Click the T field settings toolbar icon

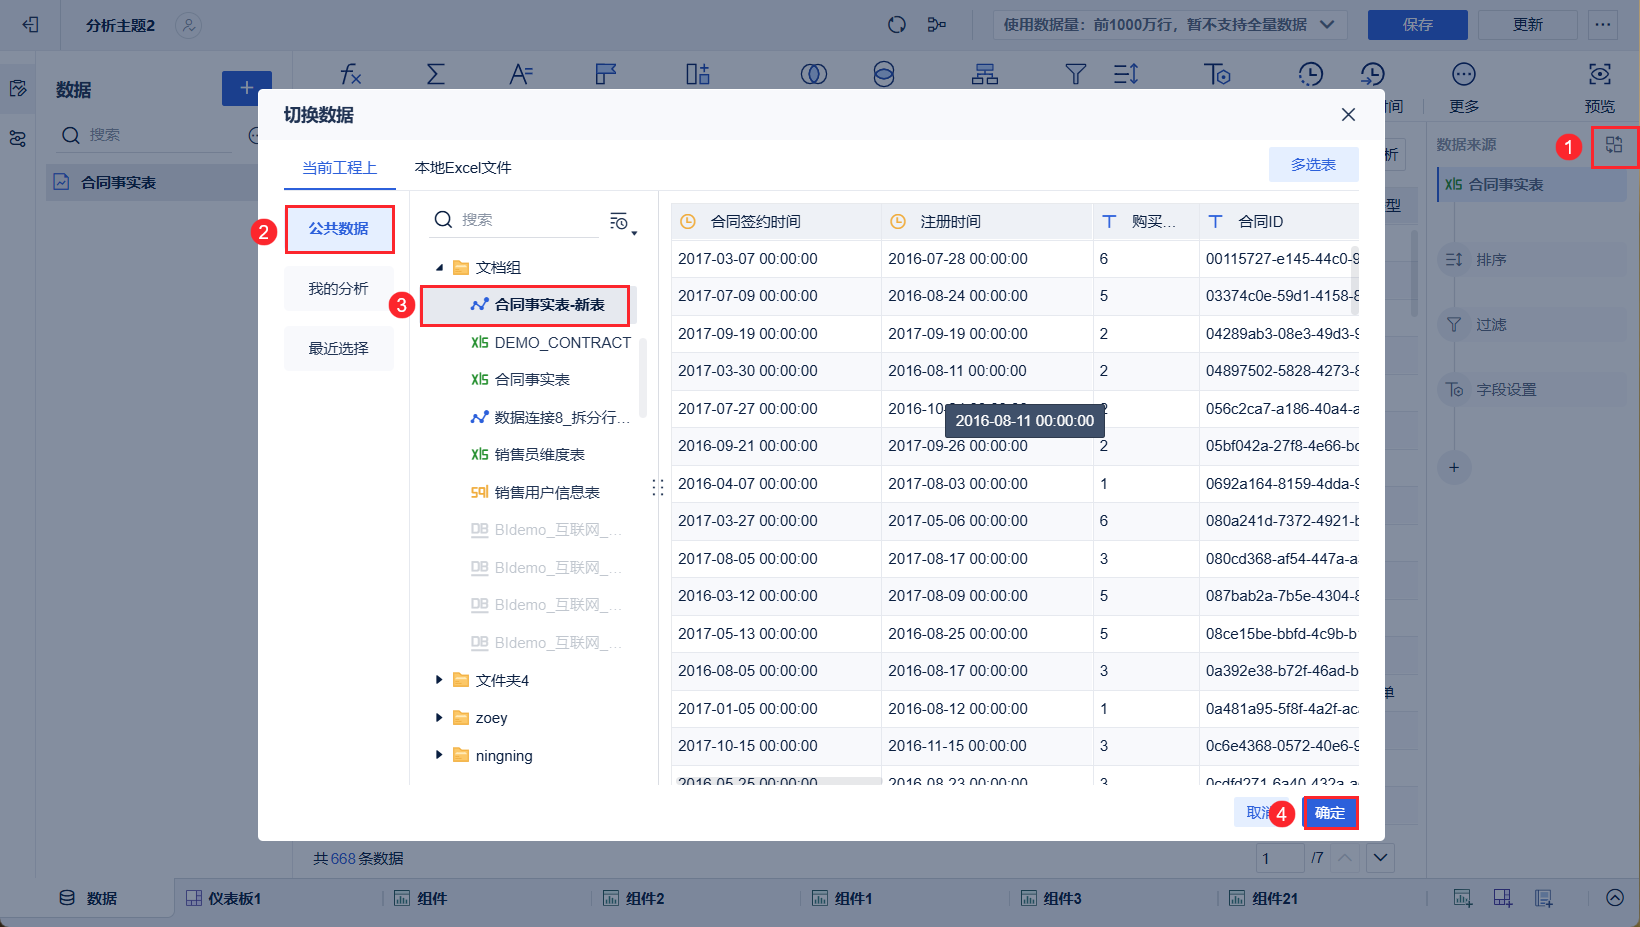[x=1217, y=74]
